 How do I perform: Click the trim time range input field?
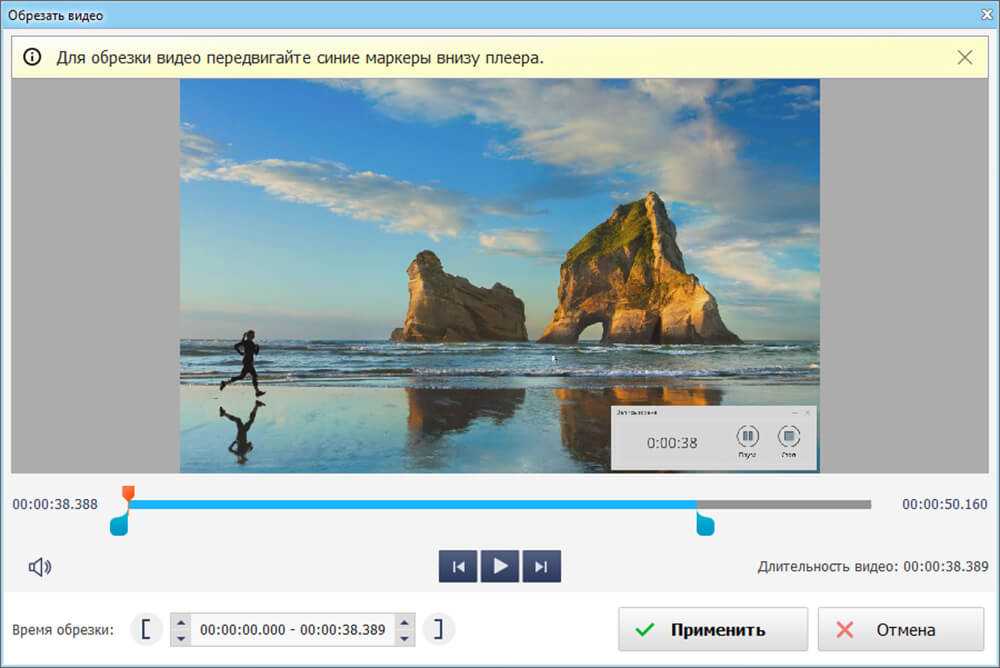(292, 630)
